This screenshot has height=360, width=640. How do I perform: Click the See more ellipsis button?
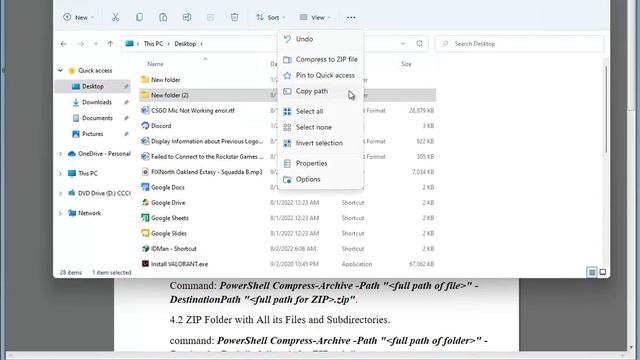pyautogui.click(x=351, y=18)
